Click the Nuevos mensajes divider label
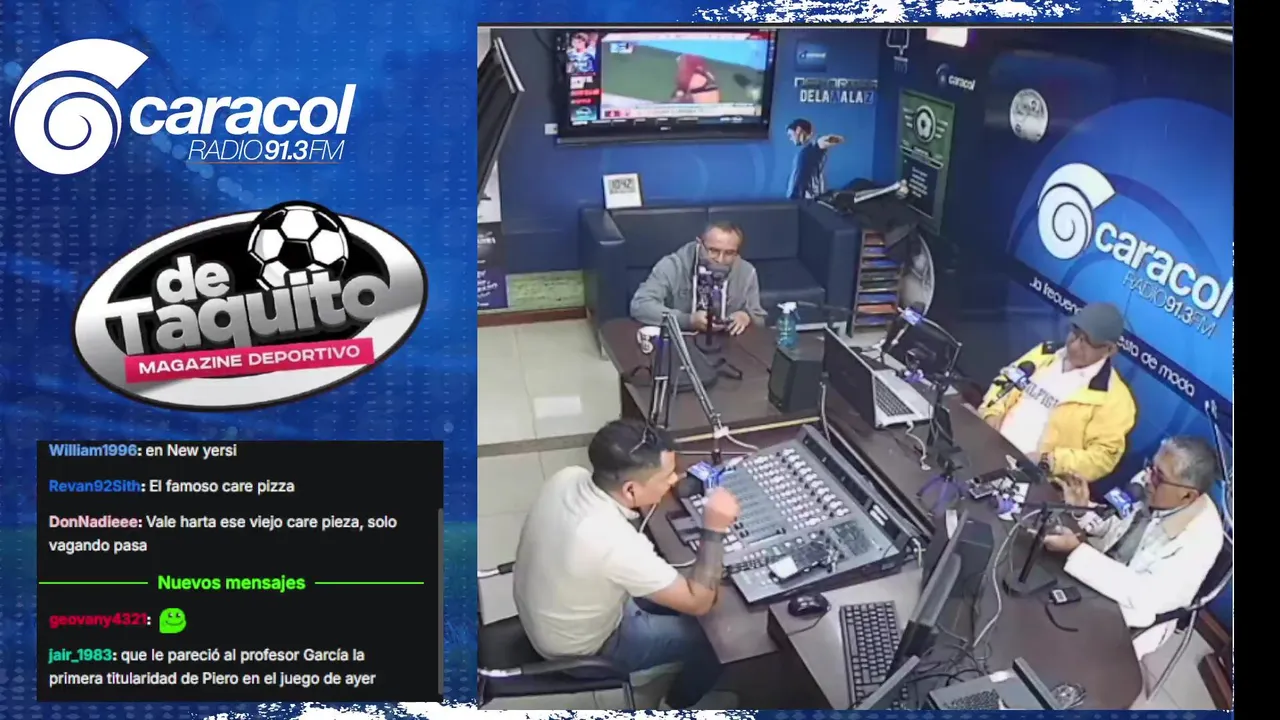1280x720 pixels. point(231,583)
